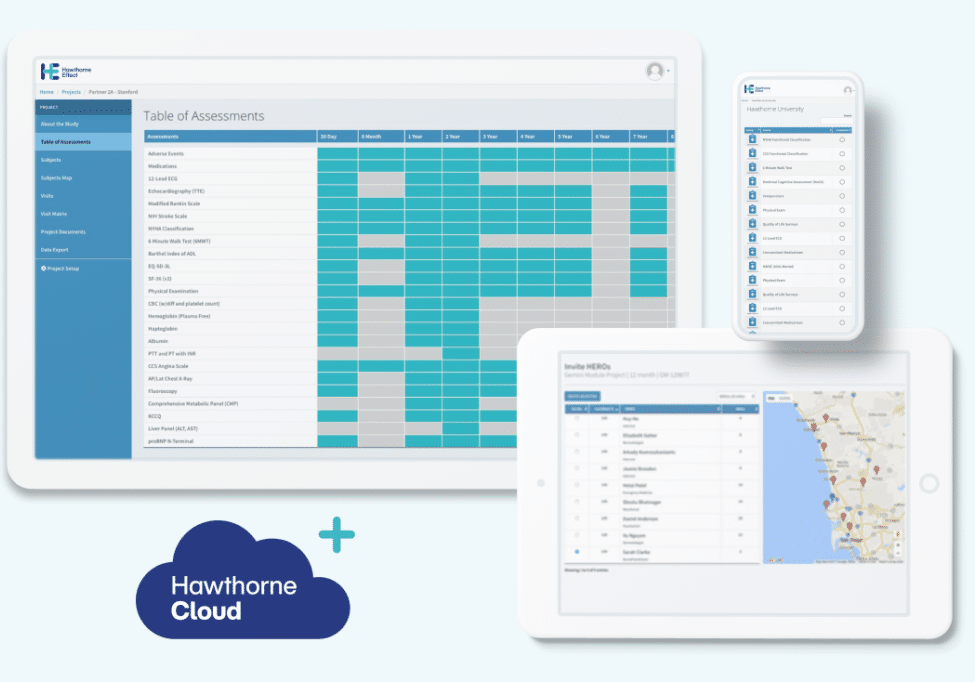The image size is (975, 682).
Task: Go to Subjects in the project sidebar
Action: (83, 160)
